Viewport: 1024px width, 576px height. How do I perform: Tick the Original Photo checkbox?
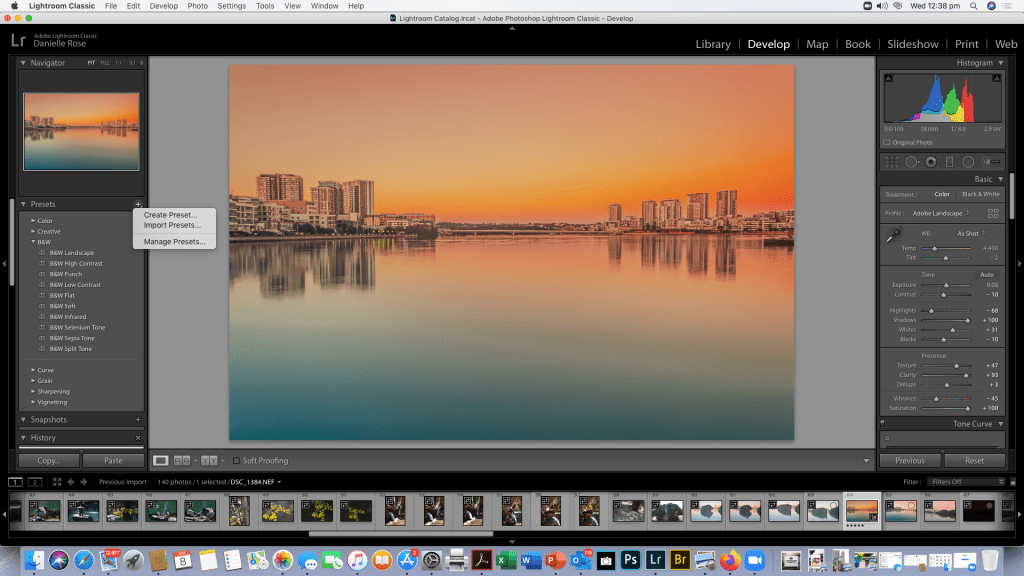(x=887, y=142)
